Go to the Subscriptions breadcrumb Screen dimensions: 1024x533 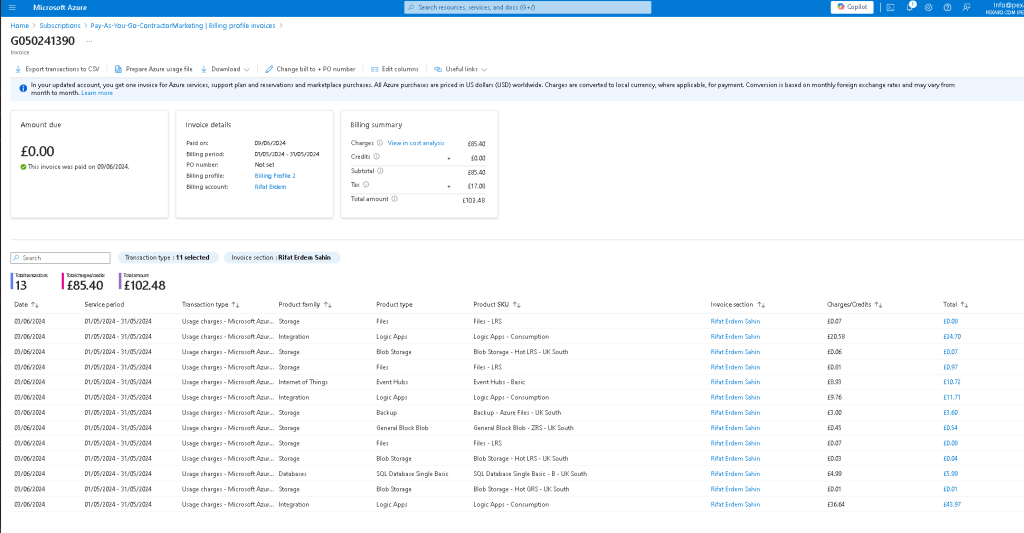(x=60, y=25)
